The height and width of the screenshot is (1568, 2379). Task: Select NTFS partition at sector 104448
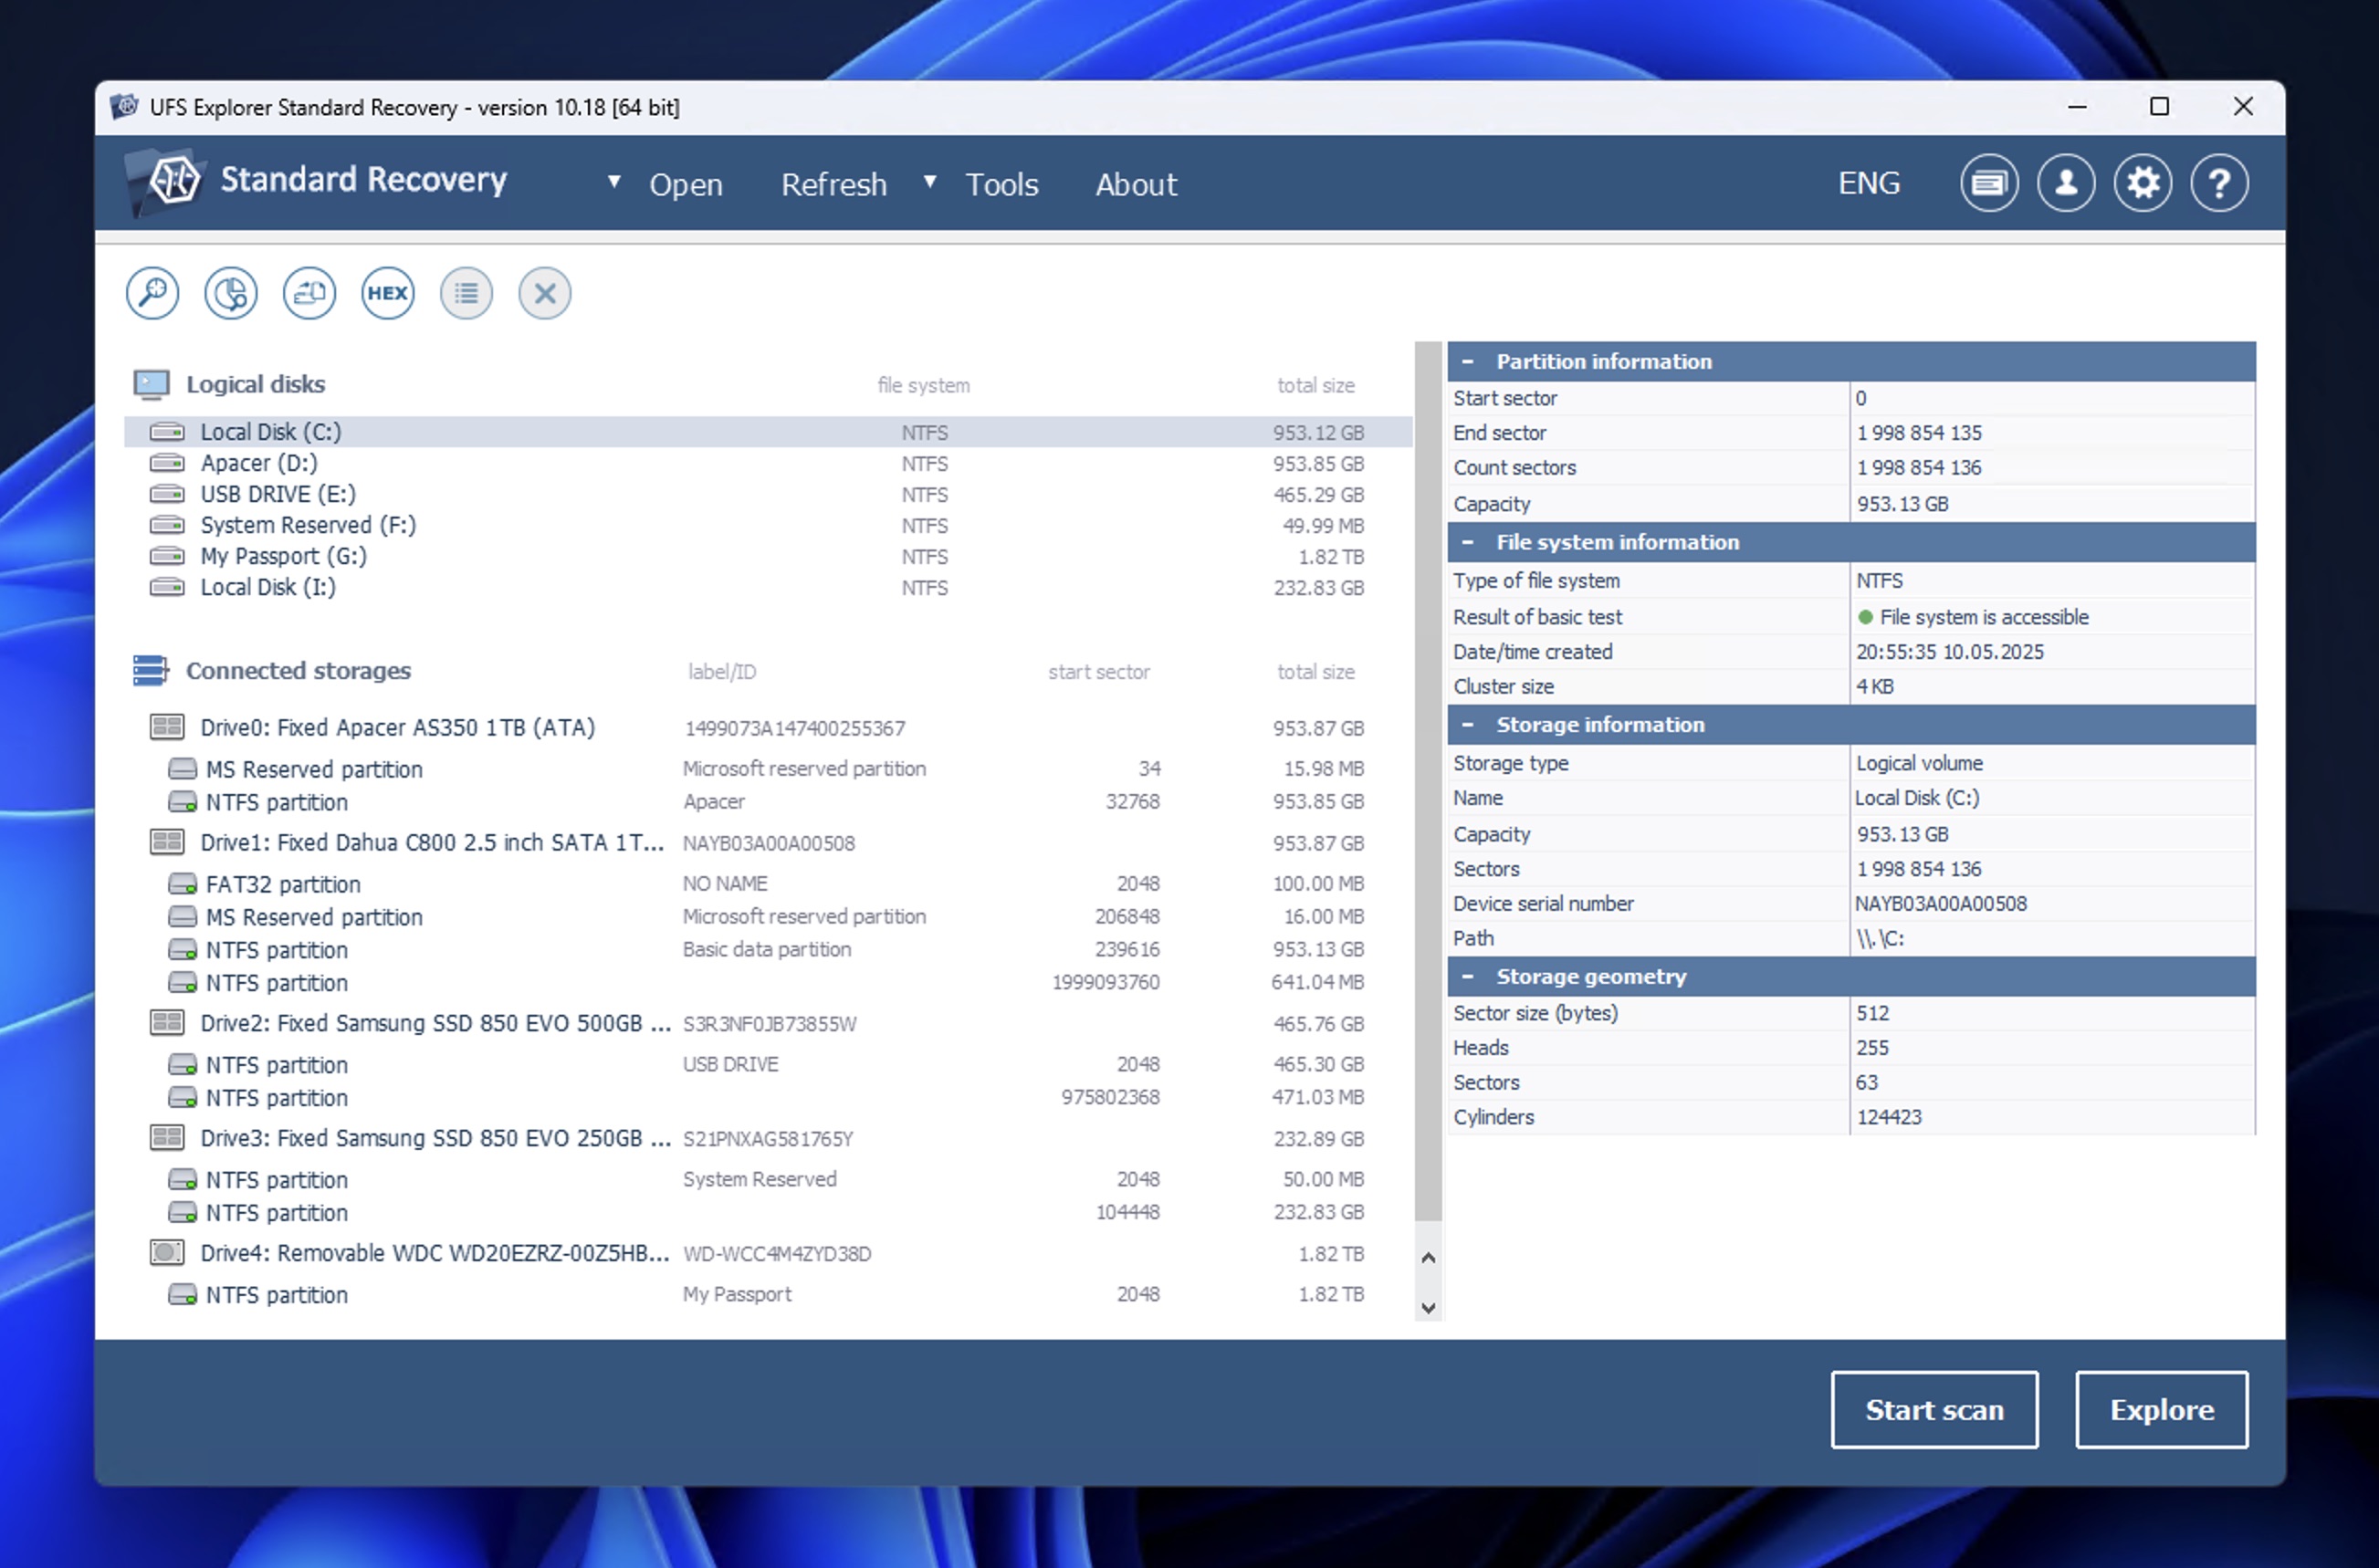pyautogui.click(x=768, y=1213)
